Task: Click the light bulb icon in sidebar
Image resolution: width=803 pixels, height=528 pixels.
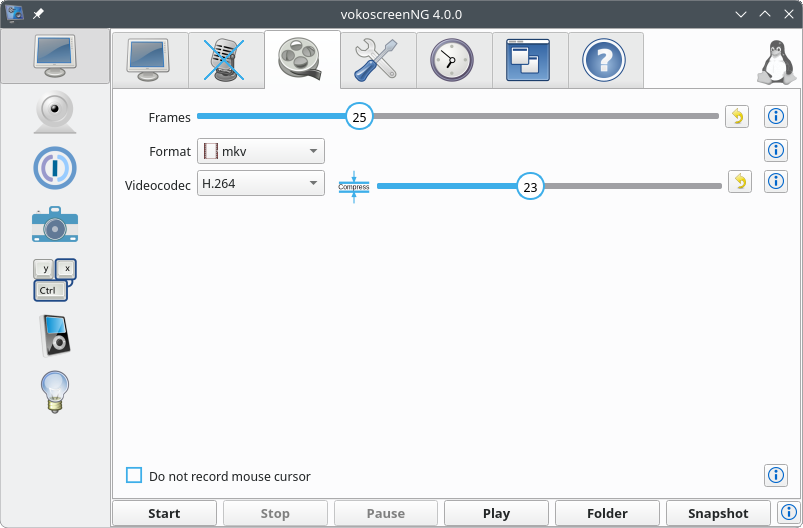Action: 55,391
